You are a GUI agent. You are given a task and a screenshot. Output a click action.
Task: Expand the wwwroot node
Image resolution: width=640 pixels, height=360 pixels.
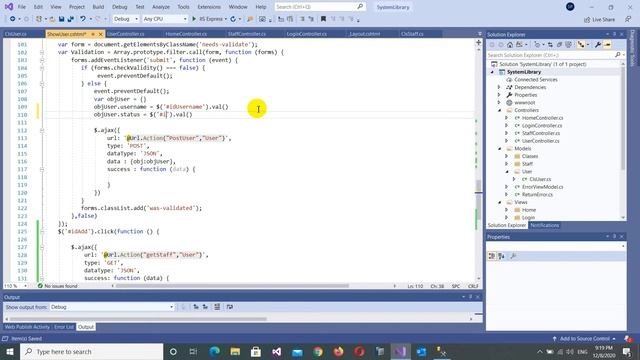pos(499,102)
